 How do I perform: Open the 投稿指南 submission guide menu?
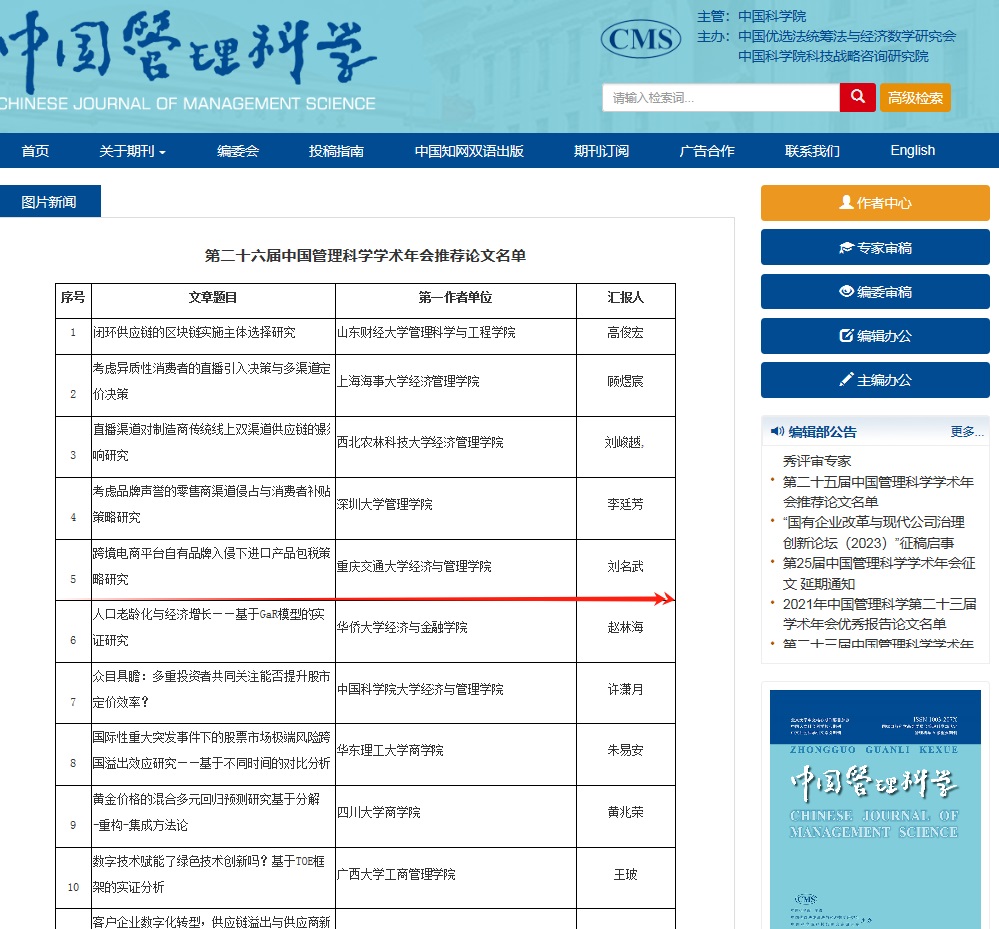click(336, 151)
